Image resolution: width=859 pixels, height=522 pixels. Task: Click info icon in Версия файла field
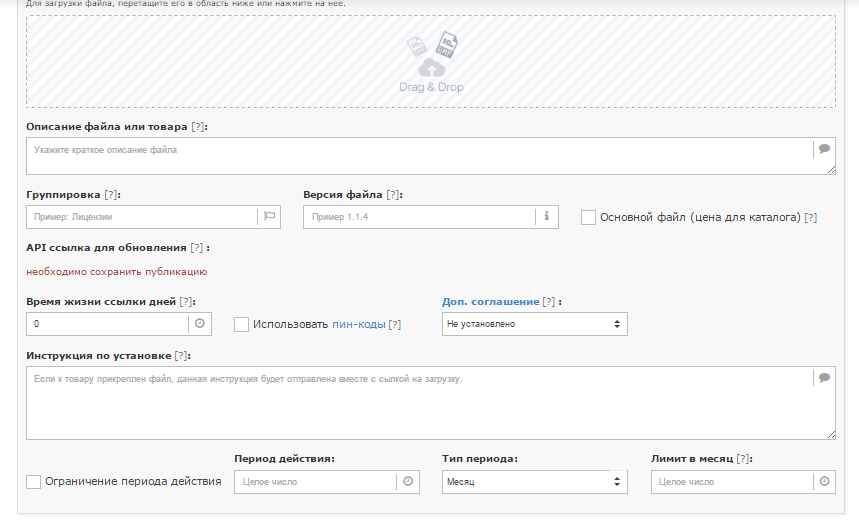click(x=546, y=216)
